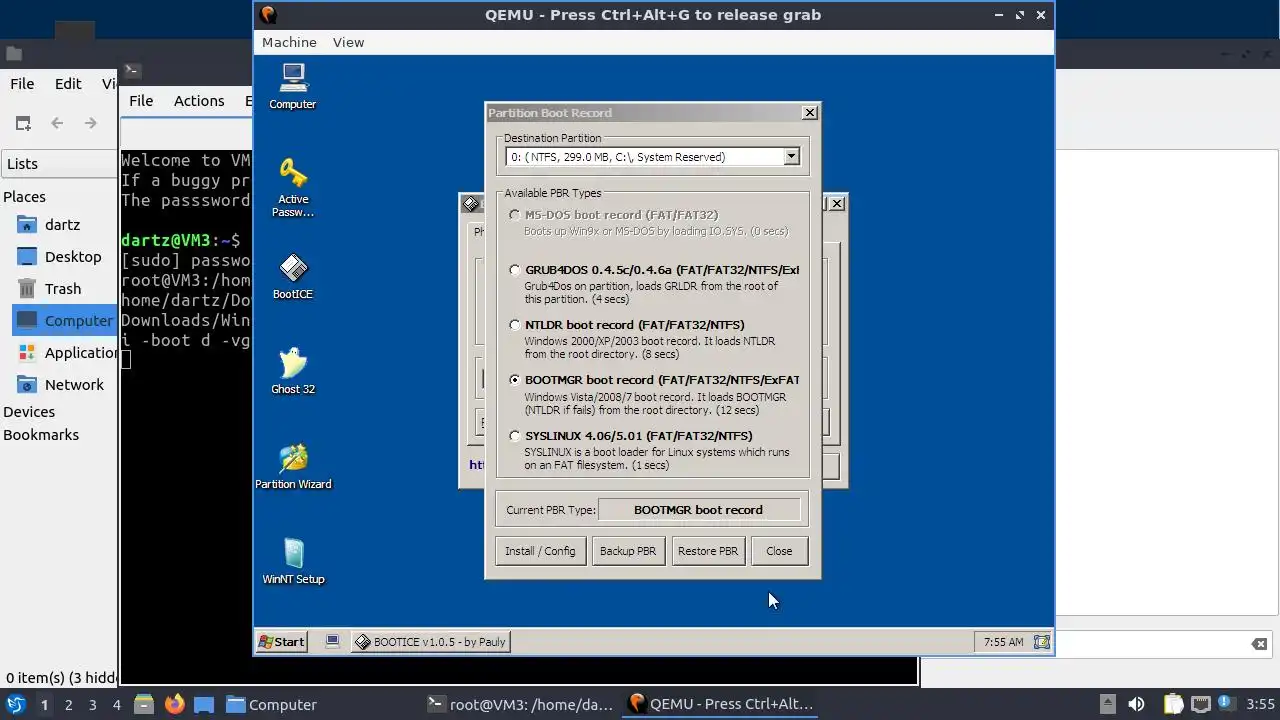Click the Restore PBR button
The width and height of the screenshot is (1280, 720).
[708, 551]
